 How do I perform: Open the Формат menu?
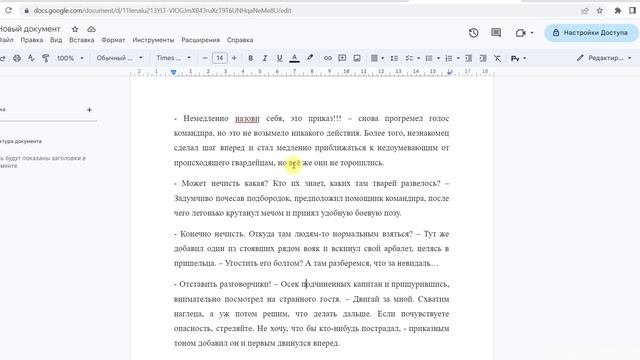(113, 40)
